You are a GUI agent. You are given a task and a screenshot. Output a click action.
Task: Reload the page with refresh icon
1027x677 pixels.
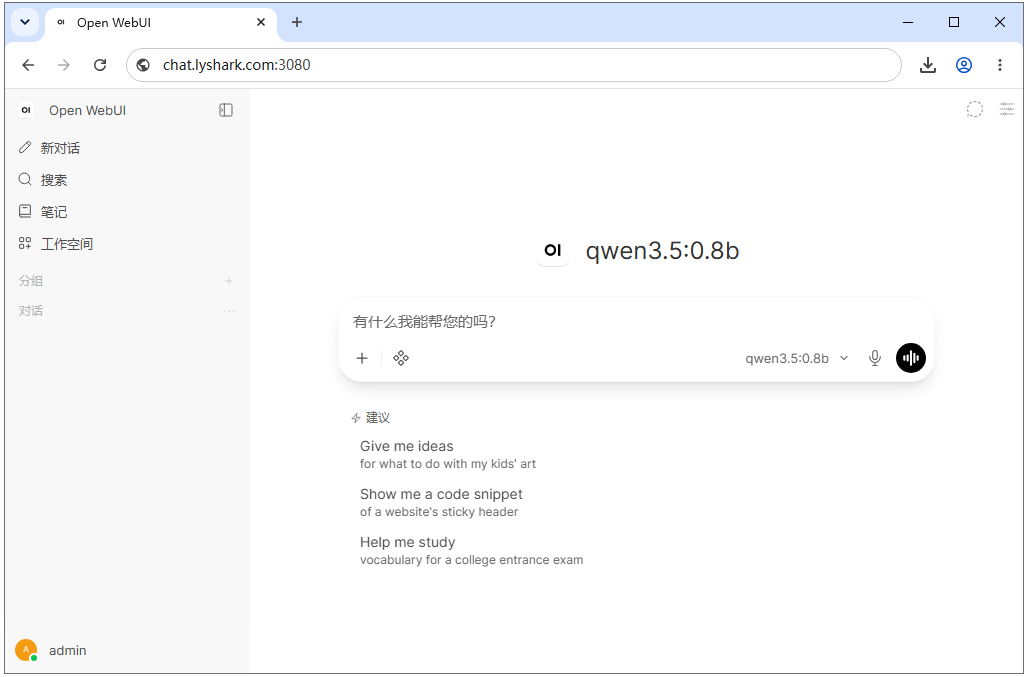tap(100, 65)
